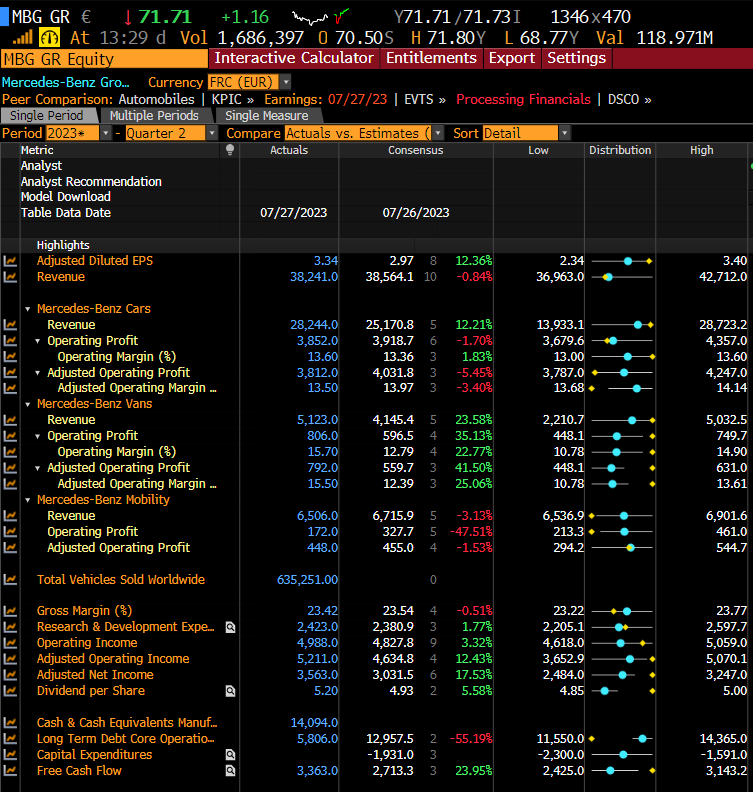753x792 pixels.
Task: Click the Analyst Recommendation row
Action: click(x=91, y=182)
